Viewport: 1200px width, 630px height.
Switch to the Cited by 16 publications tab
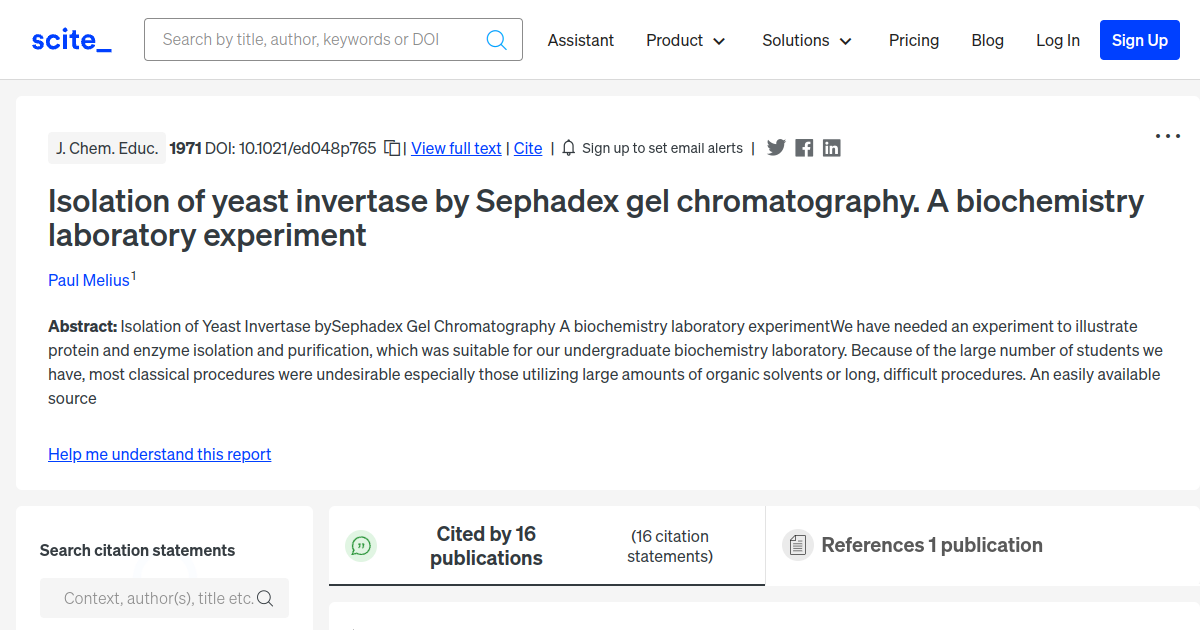(x=486, y=545)
